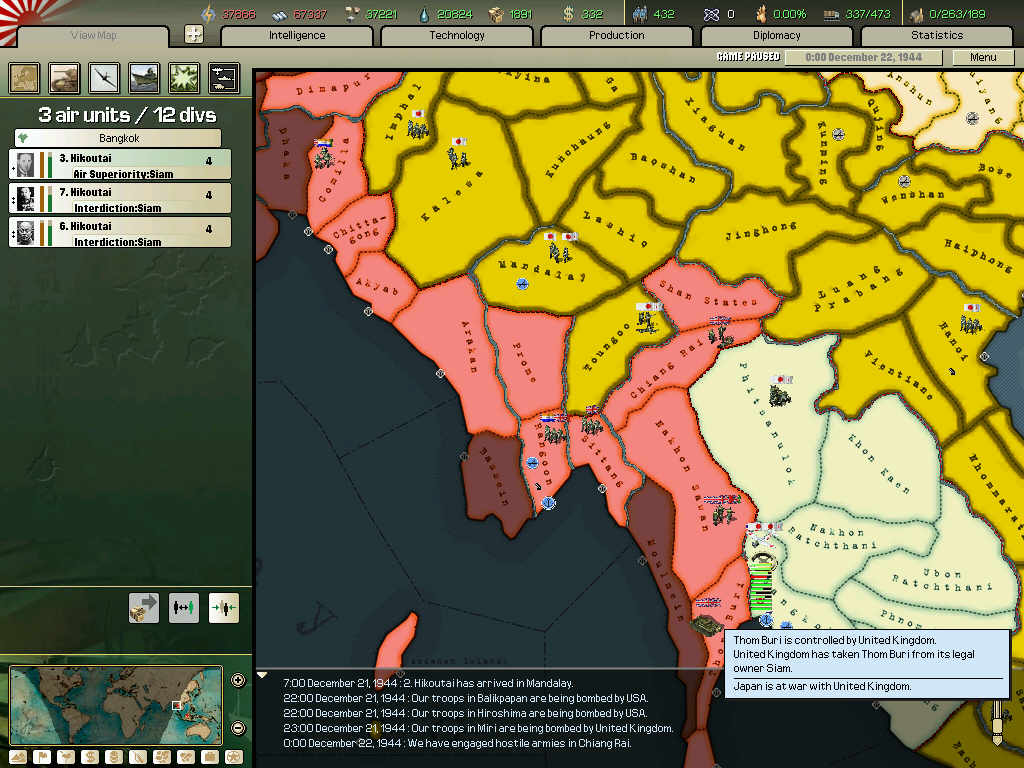Open the Bangkok location header
The height and width of the screenshot is (768, 1024).
coord(118,138)
